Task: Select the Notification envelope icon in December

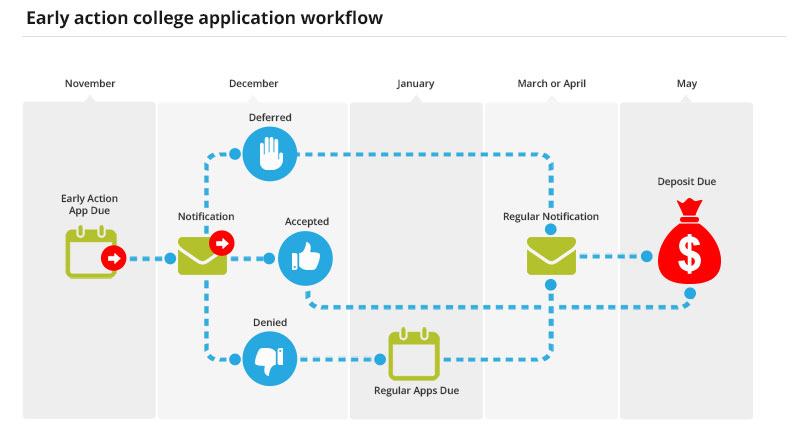Action: pyautogui.click(x=203, y=256)
